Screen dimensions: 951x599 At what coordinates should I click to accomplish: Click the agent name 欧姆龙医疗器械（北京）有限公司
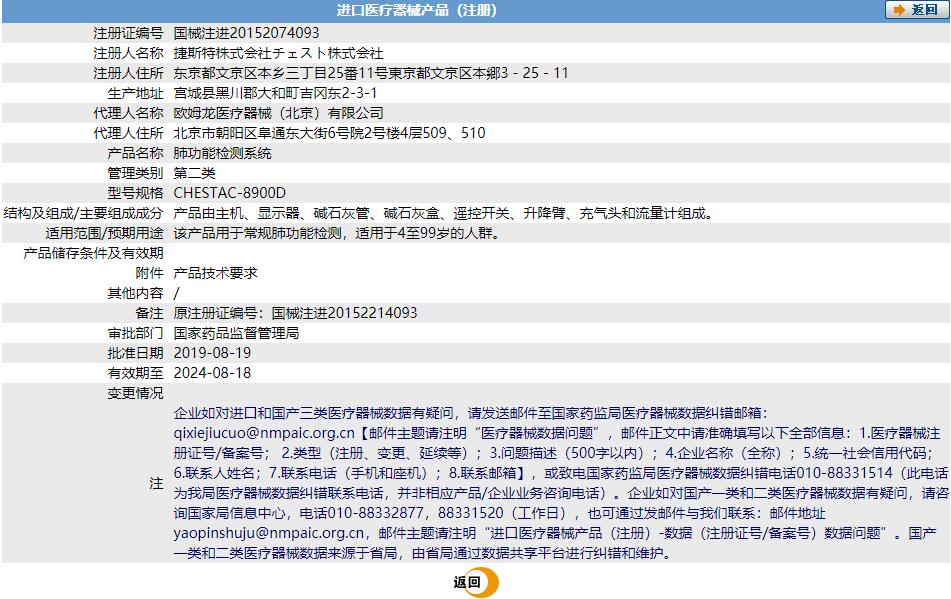[278, 113]
